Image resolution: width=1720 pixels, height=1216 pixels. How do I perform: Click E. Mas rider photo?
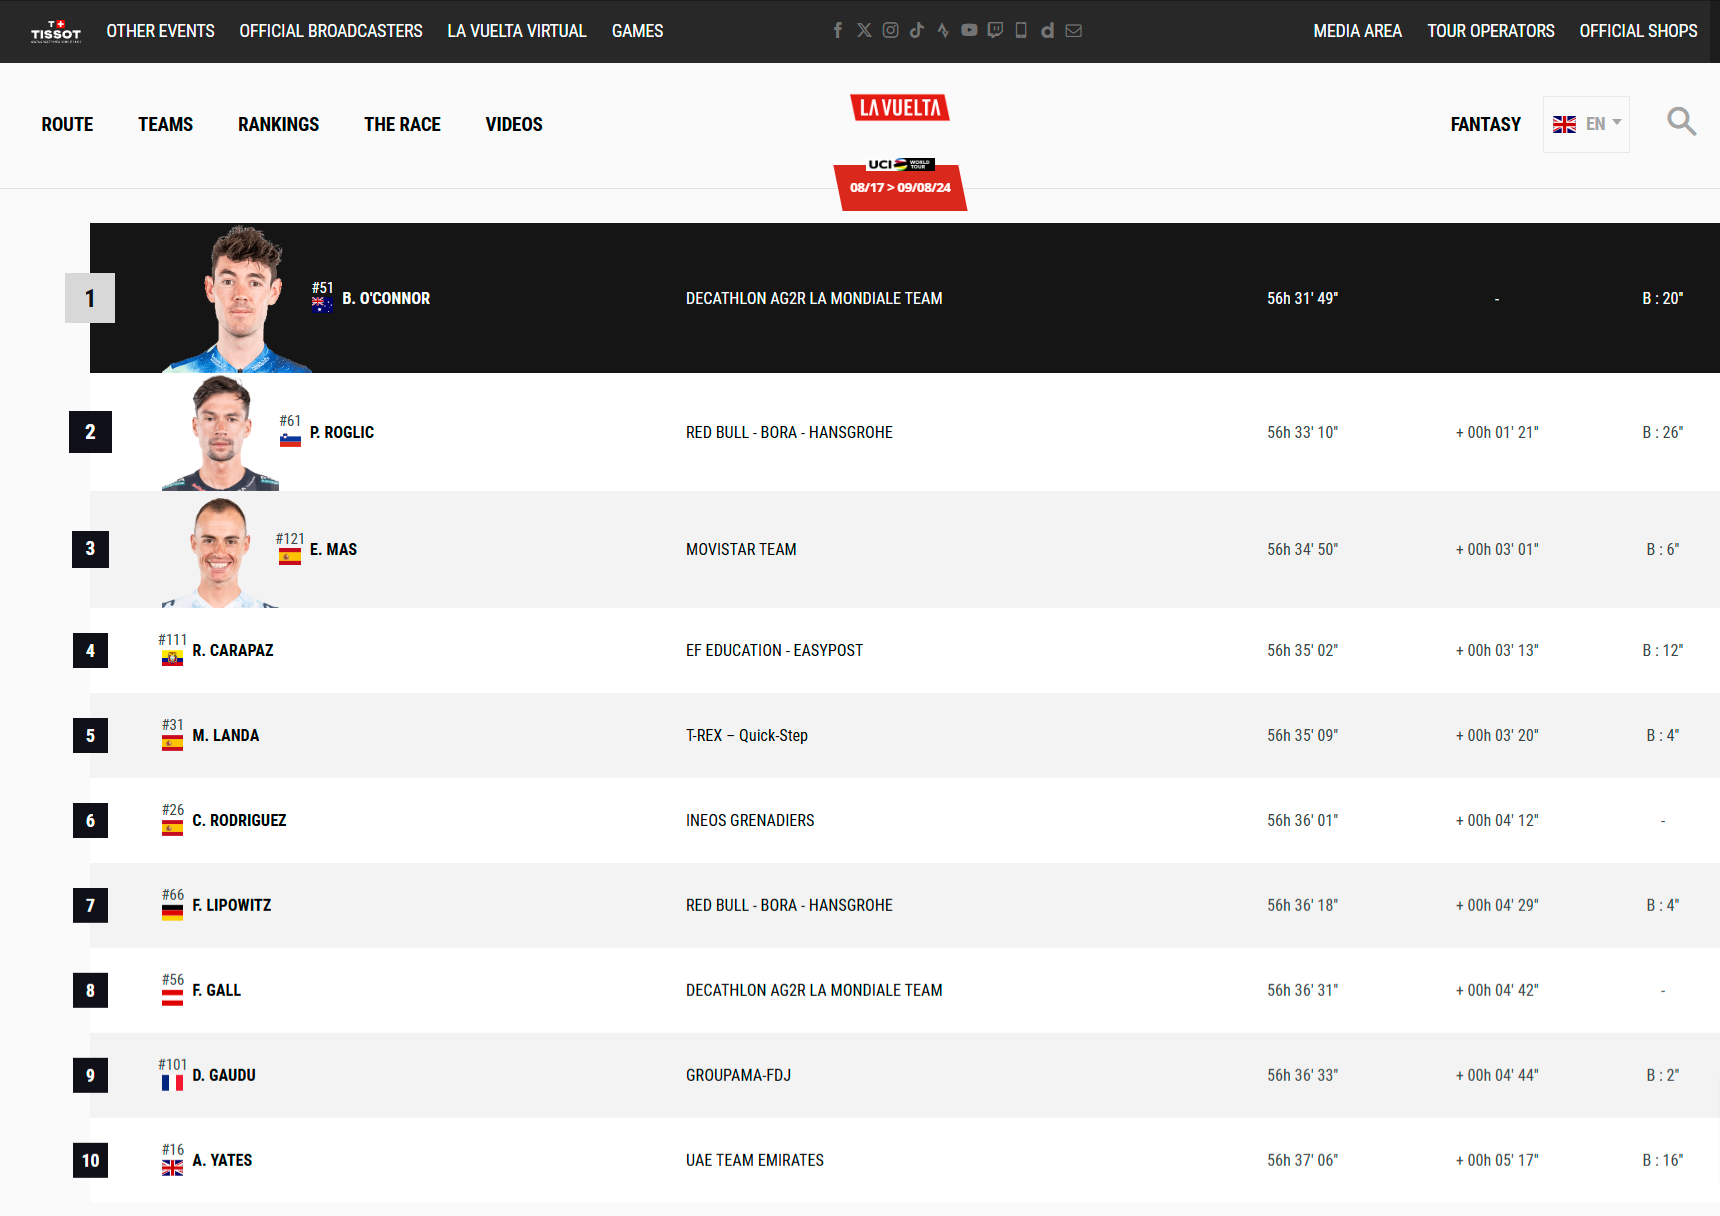pyautogui.click(x=221, y=552)
